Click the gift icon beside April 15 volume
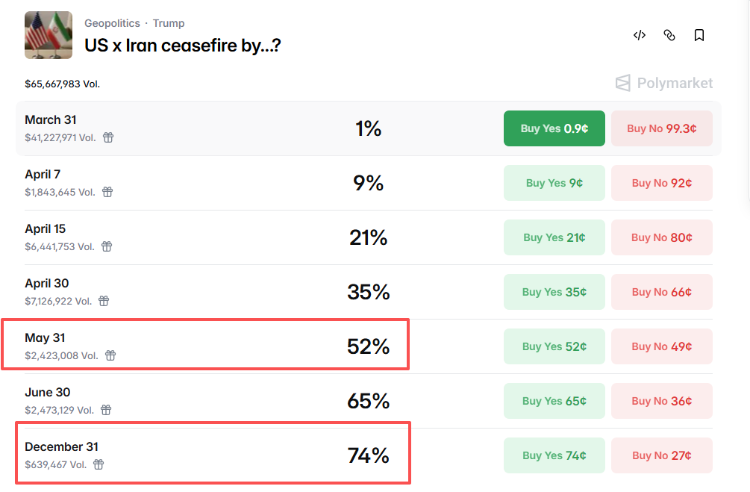 click(x=106, y=246)
